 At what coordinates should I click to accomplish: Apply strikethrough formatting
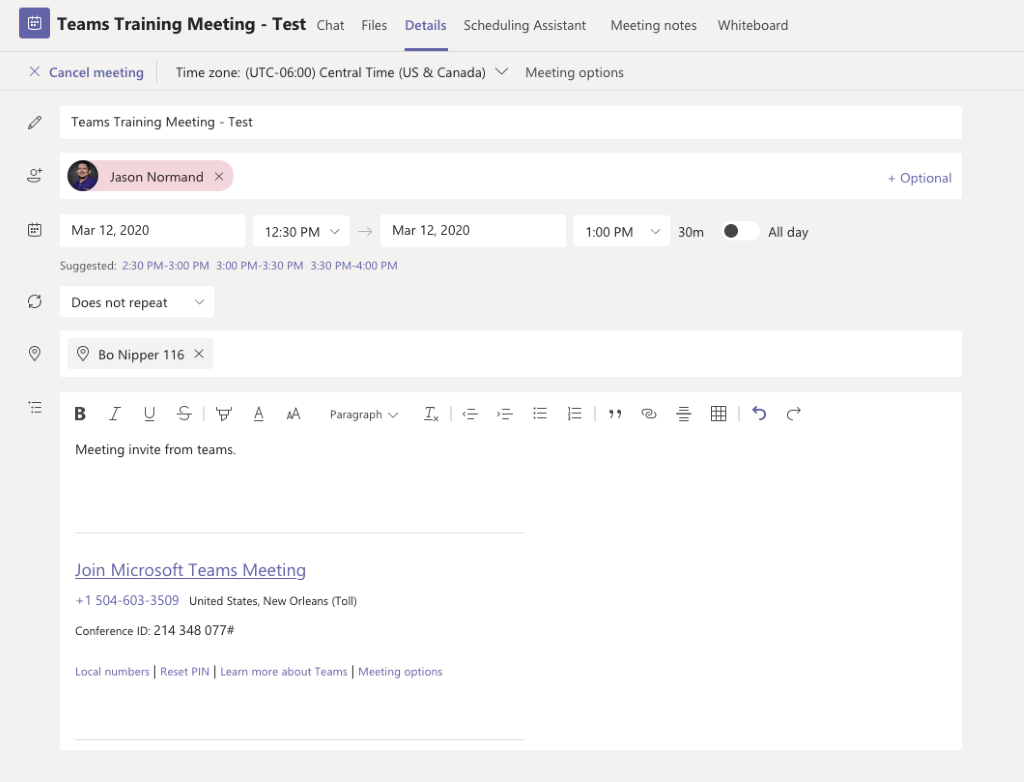(184, 414)
